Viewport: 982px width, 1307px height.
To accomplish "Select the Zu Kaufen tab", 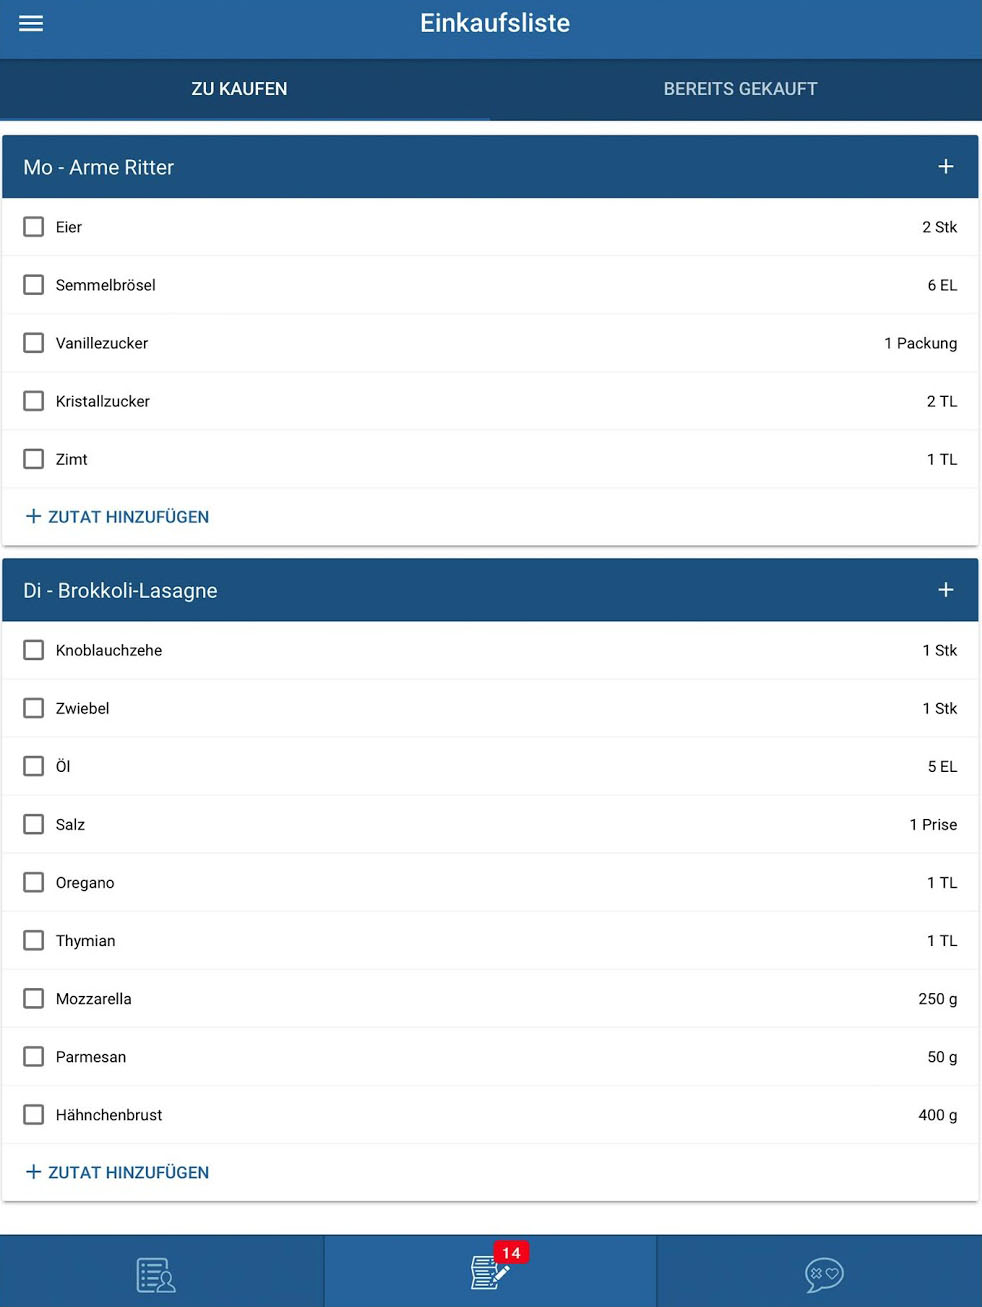I will pos(239,89).
